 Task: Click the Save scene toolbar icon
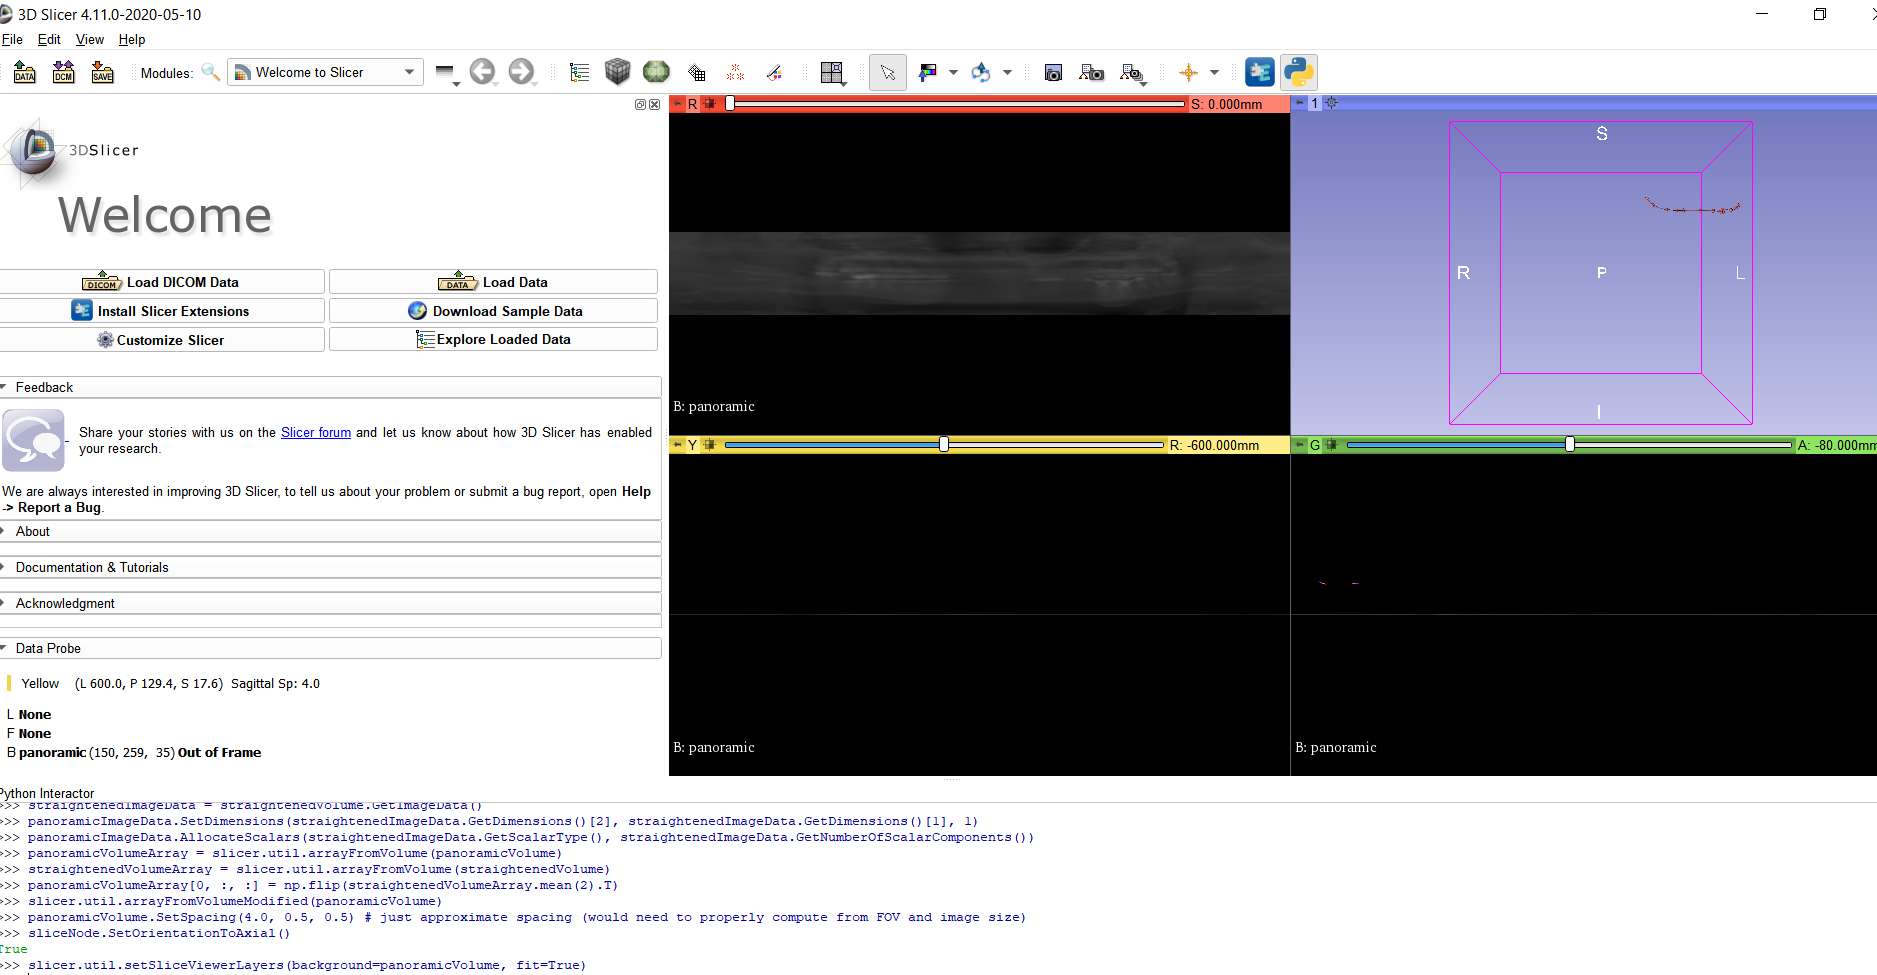click(103, 72)
